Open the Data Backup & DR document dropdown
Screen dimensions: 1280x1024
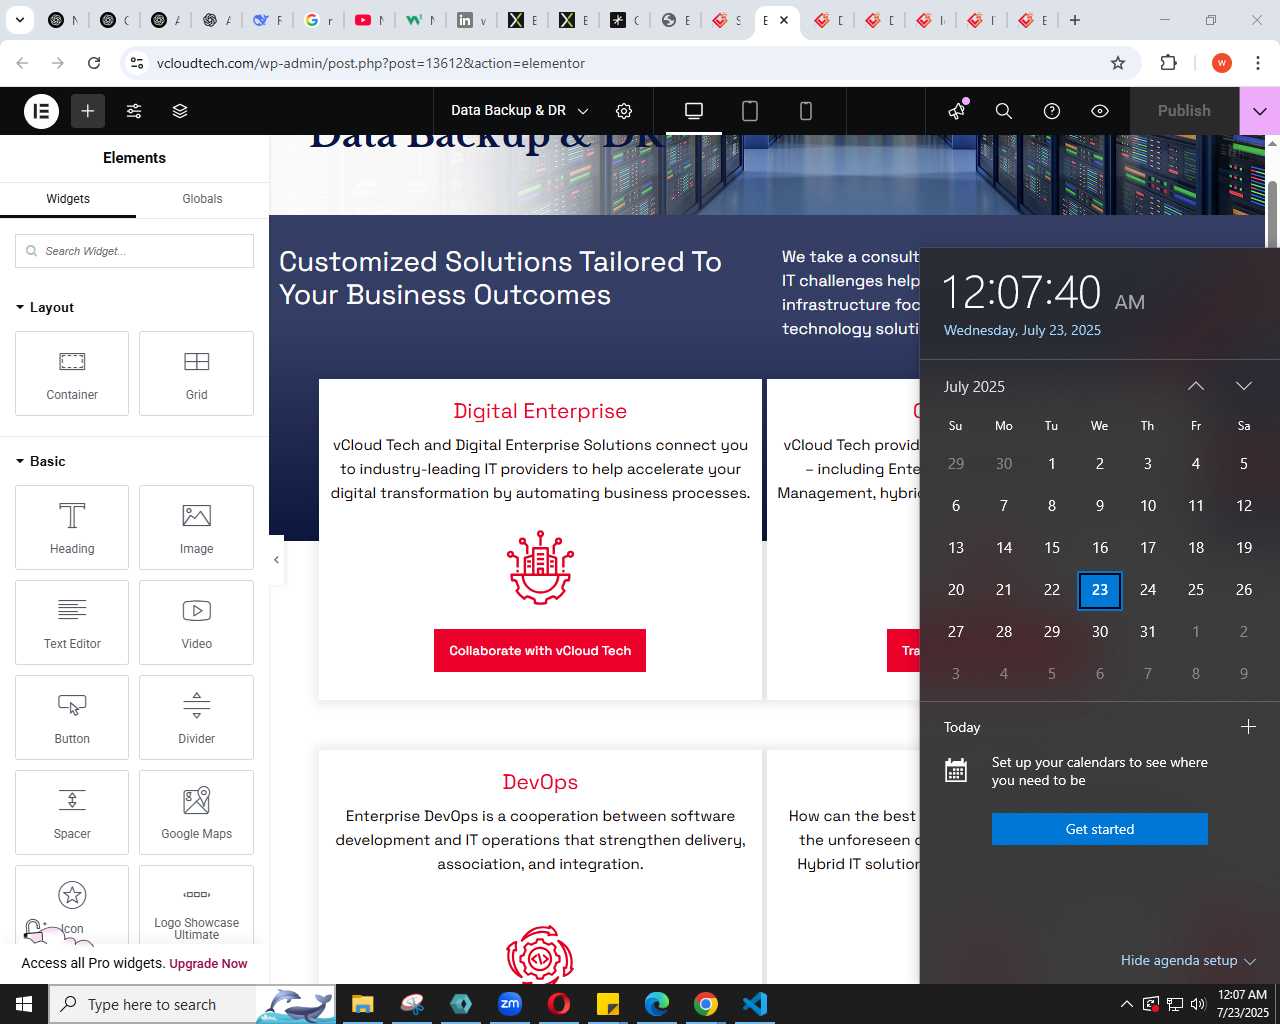click(520, 111)
